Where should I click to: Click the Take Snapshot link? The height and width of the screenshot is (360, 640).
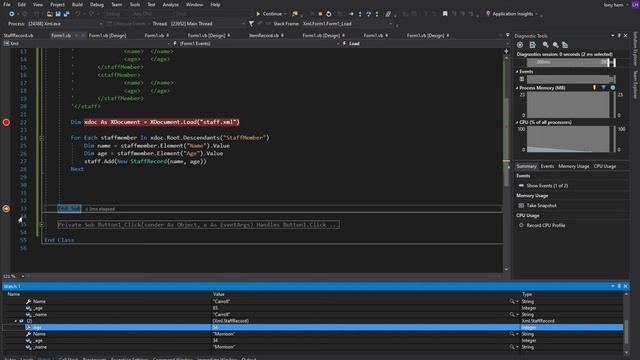(541, 206)
